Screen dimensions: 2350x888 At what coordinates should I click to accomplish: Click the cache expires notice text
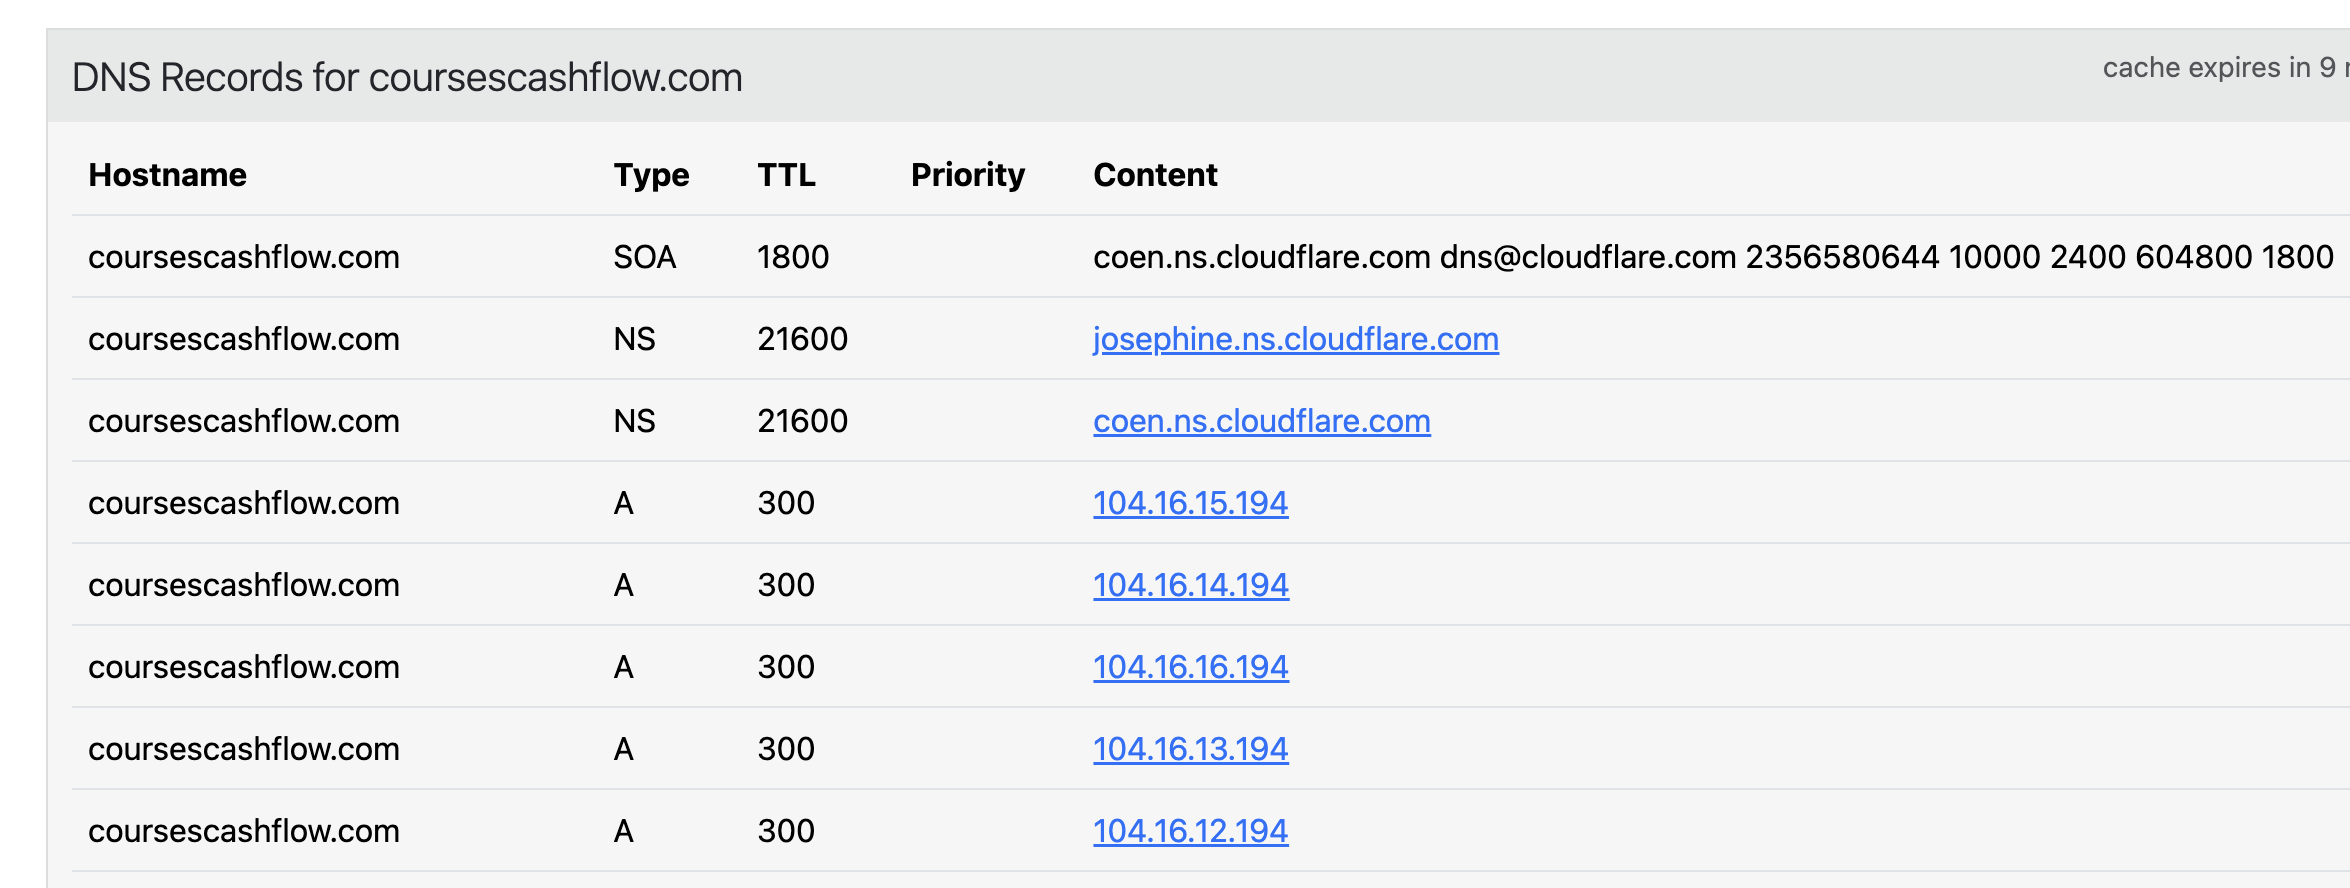(2220, 68)
